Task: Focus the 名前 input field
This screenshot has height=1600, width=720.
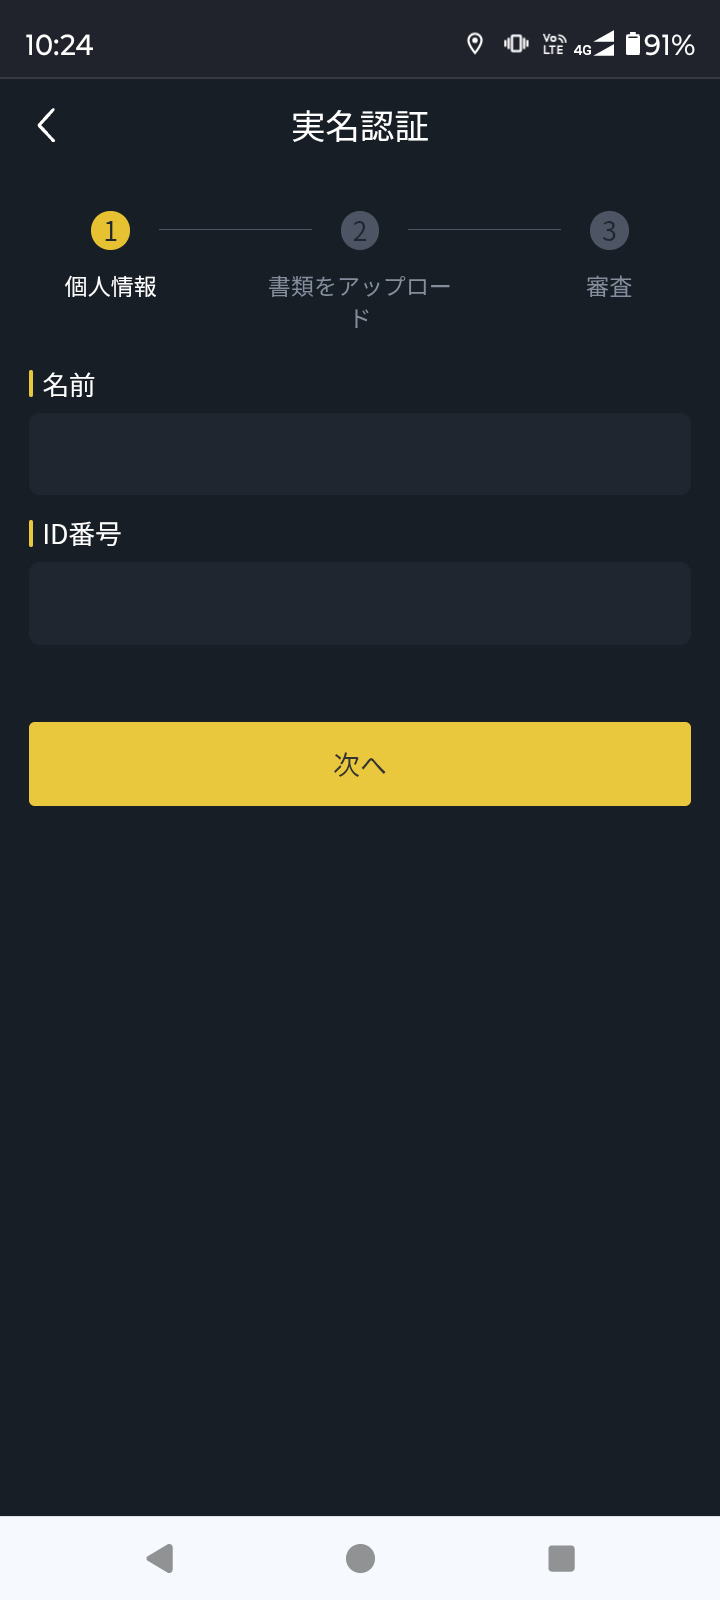Action: [360, 454]
